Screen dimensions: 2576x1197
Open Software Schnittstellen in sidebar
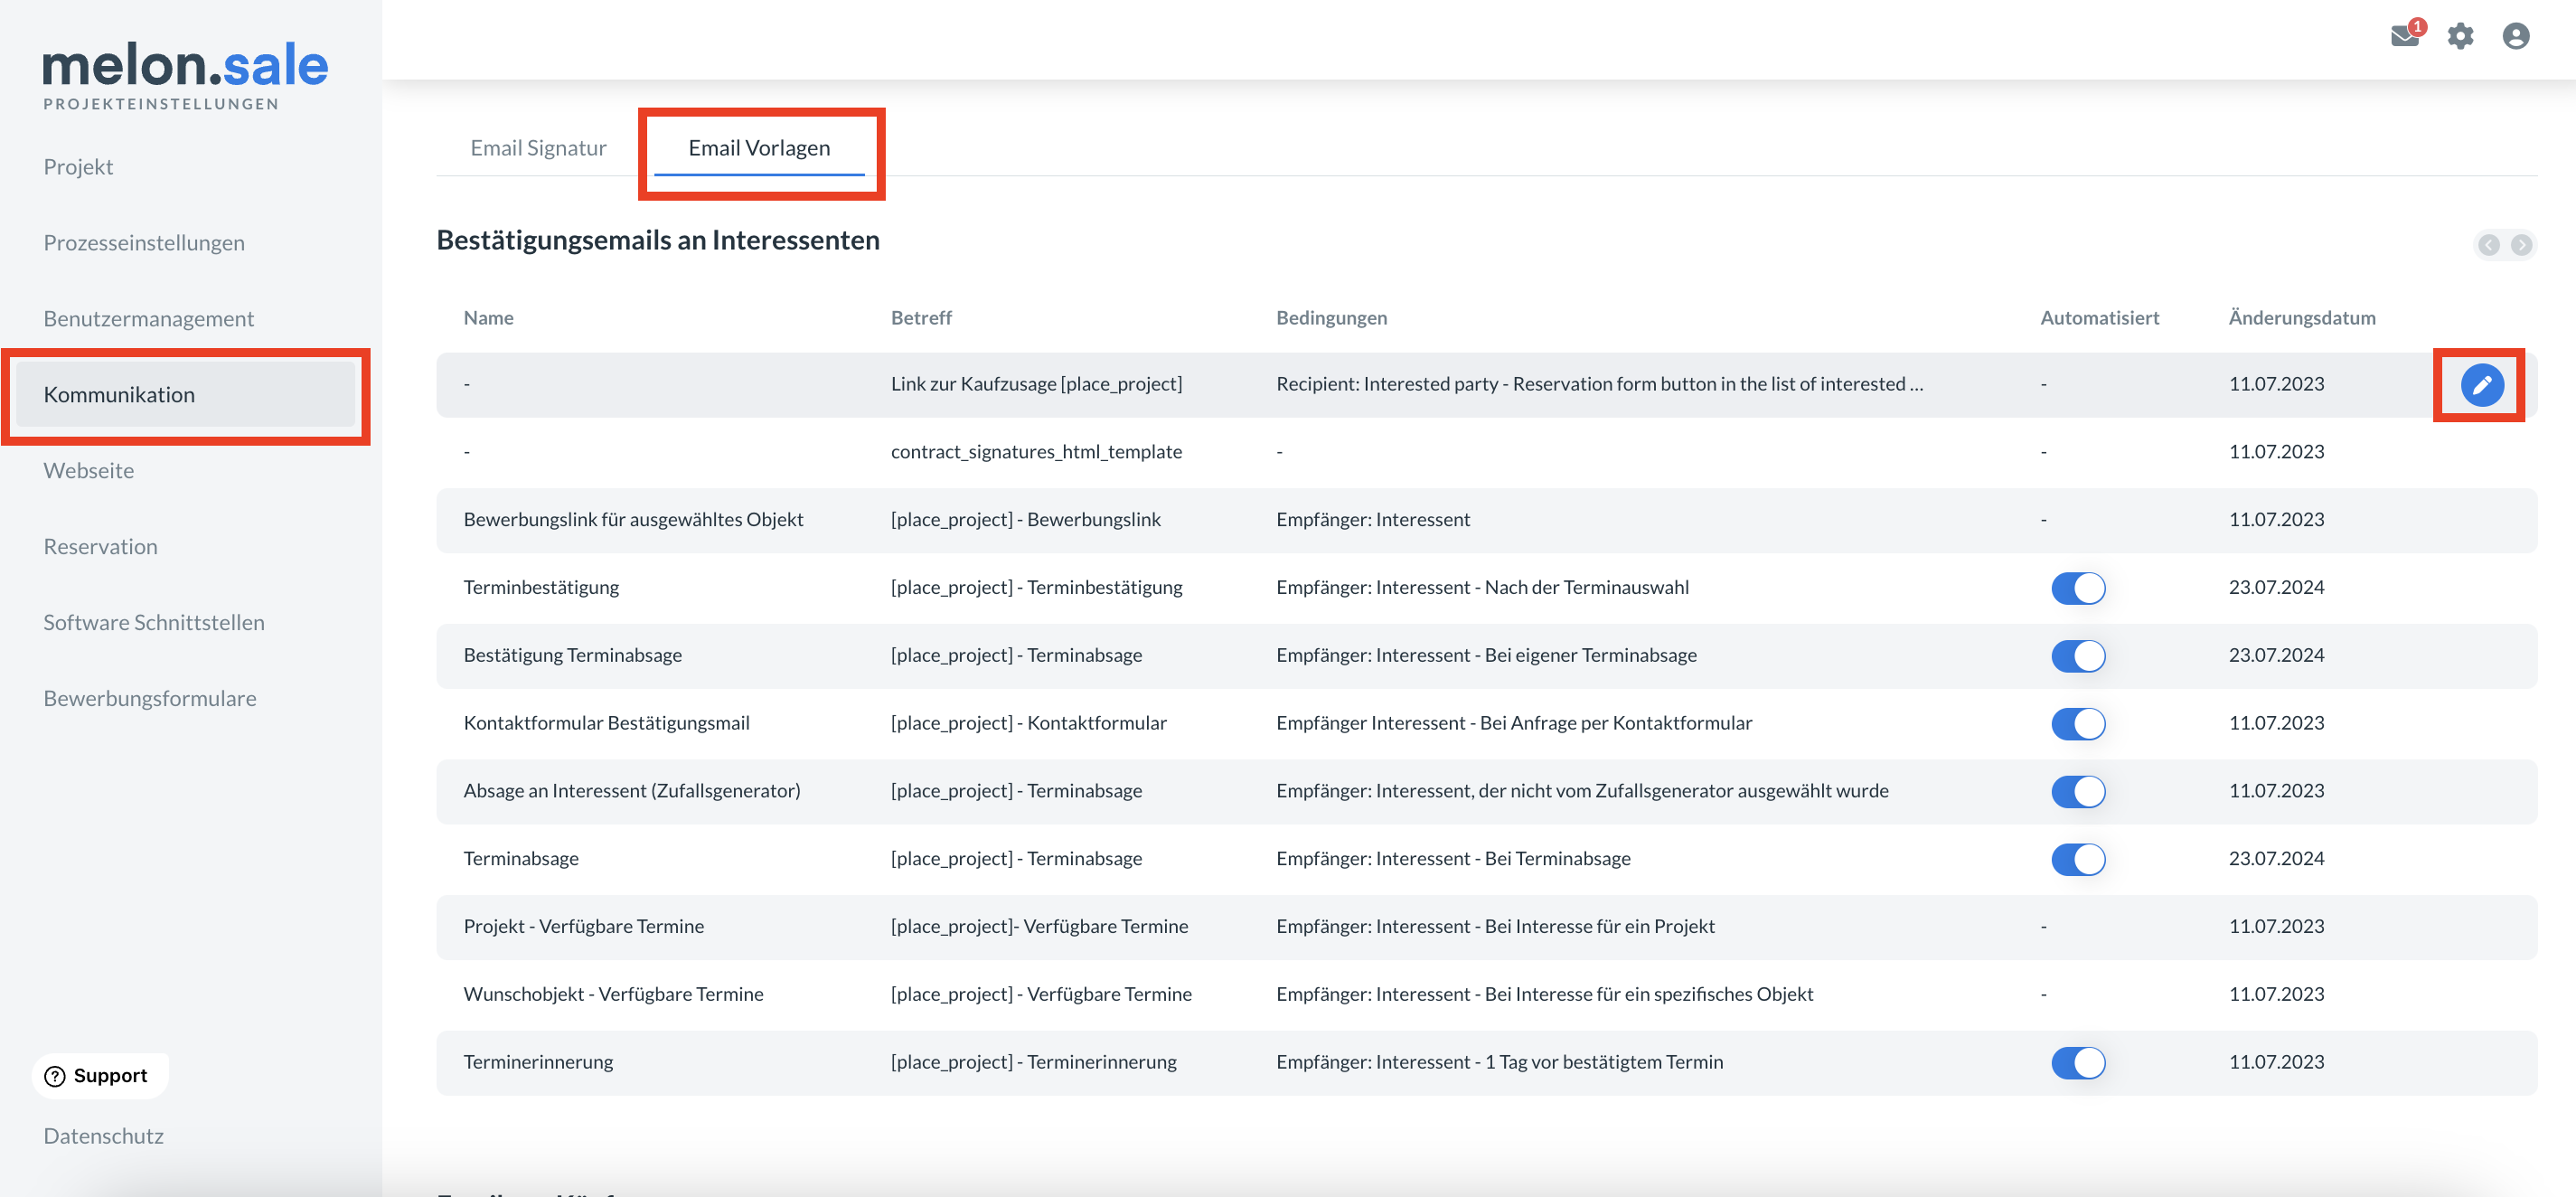154,623
